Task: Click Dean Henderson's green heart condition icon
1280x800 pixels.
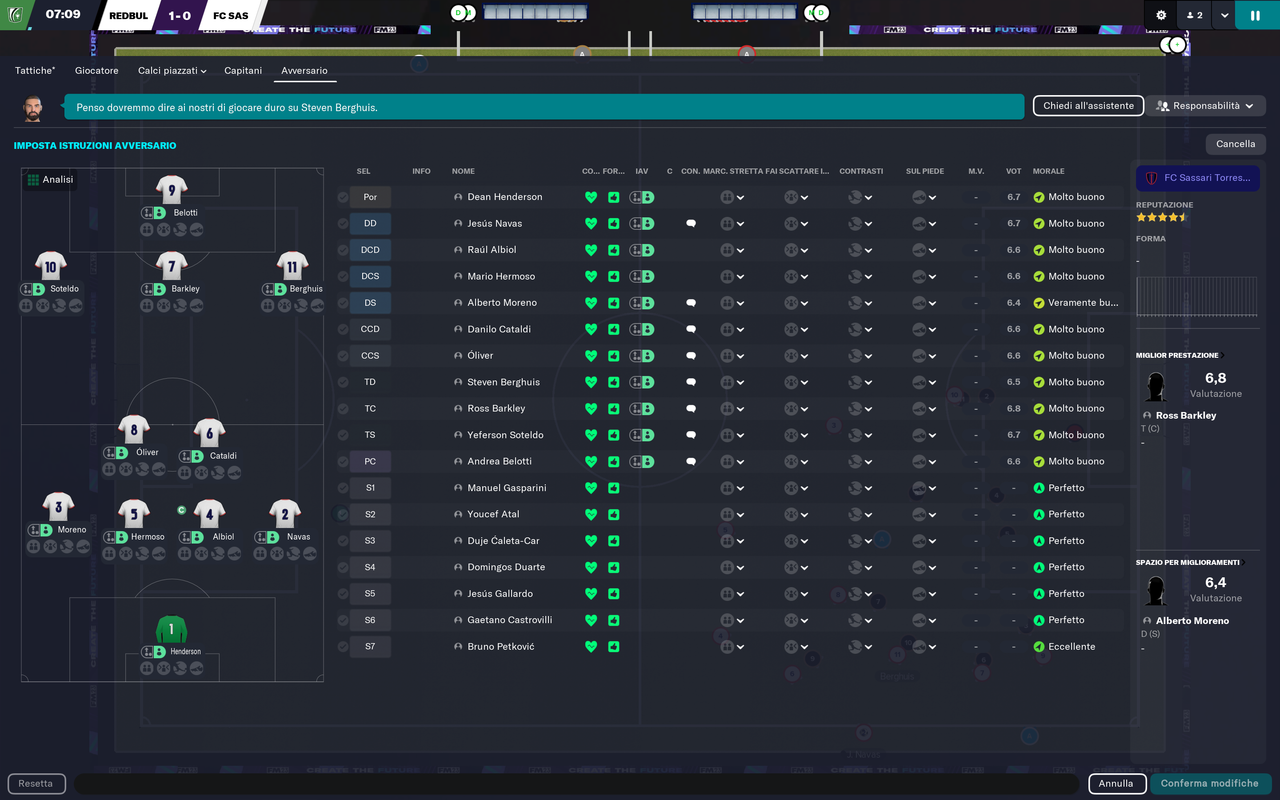Action: [x=591, y=197]
